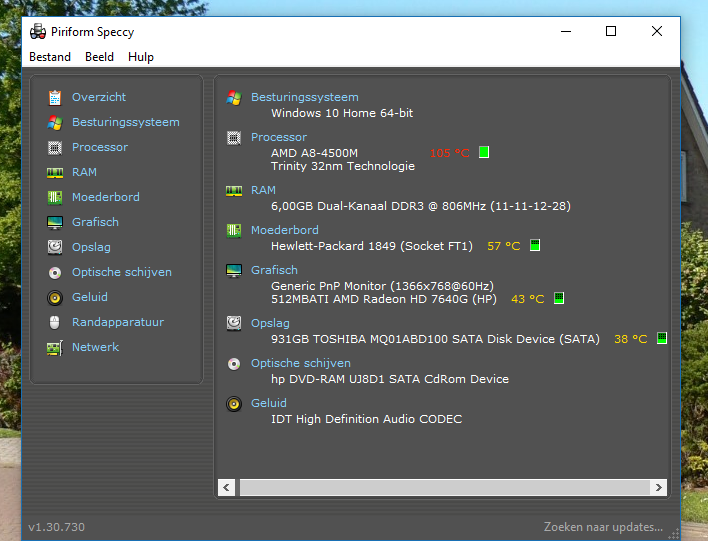Click the version label v1.30.730
Screen dimensions: 708x541
pyautogui.click(x=56, y=527)
